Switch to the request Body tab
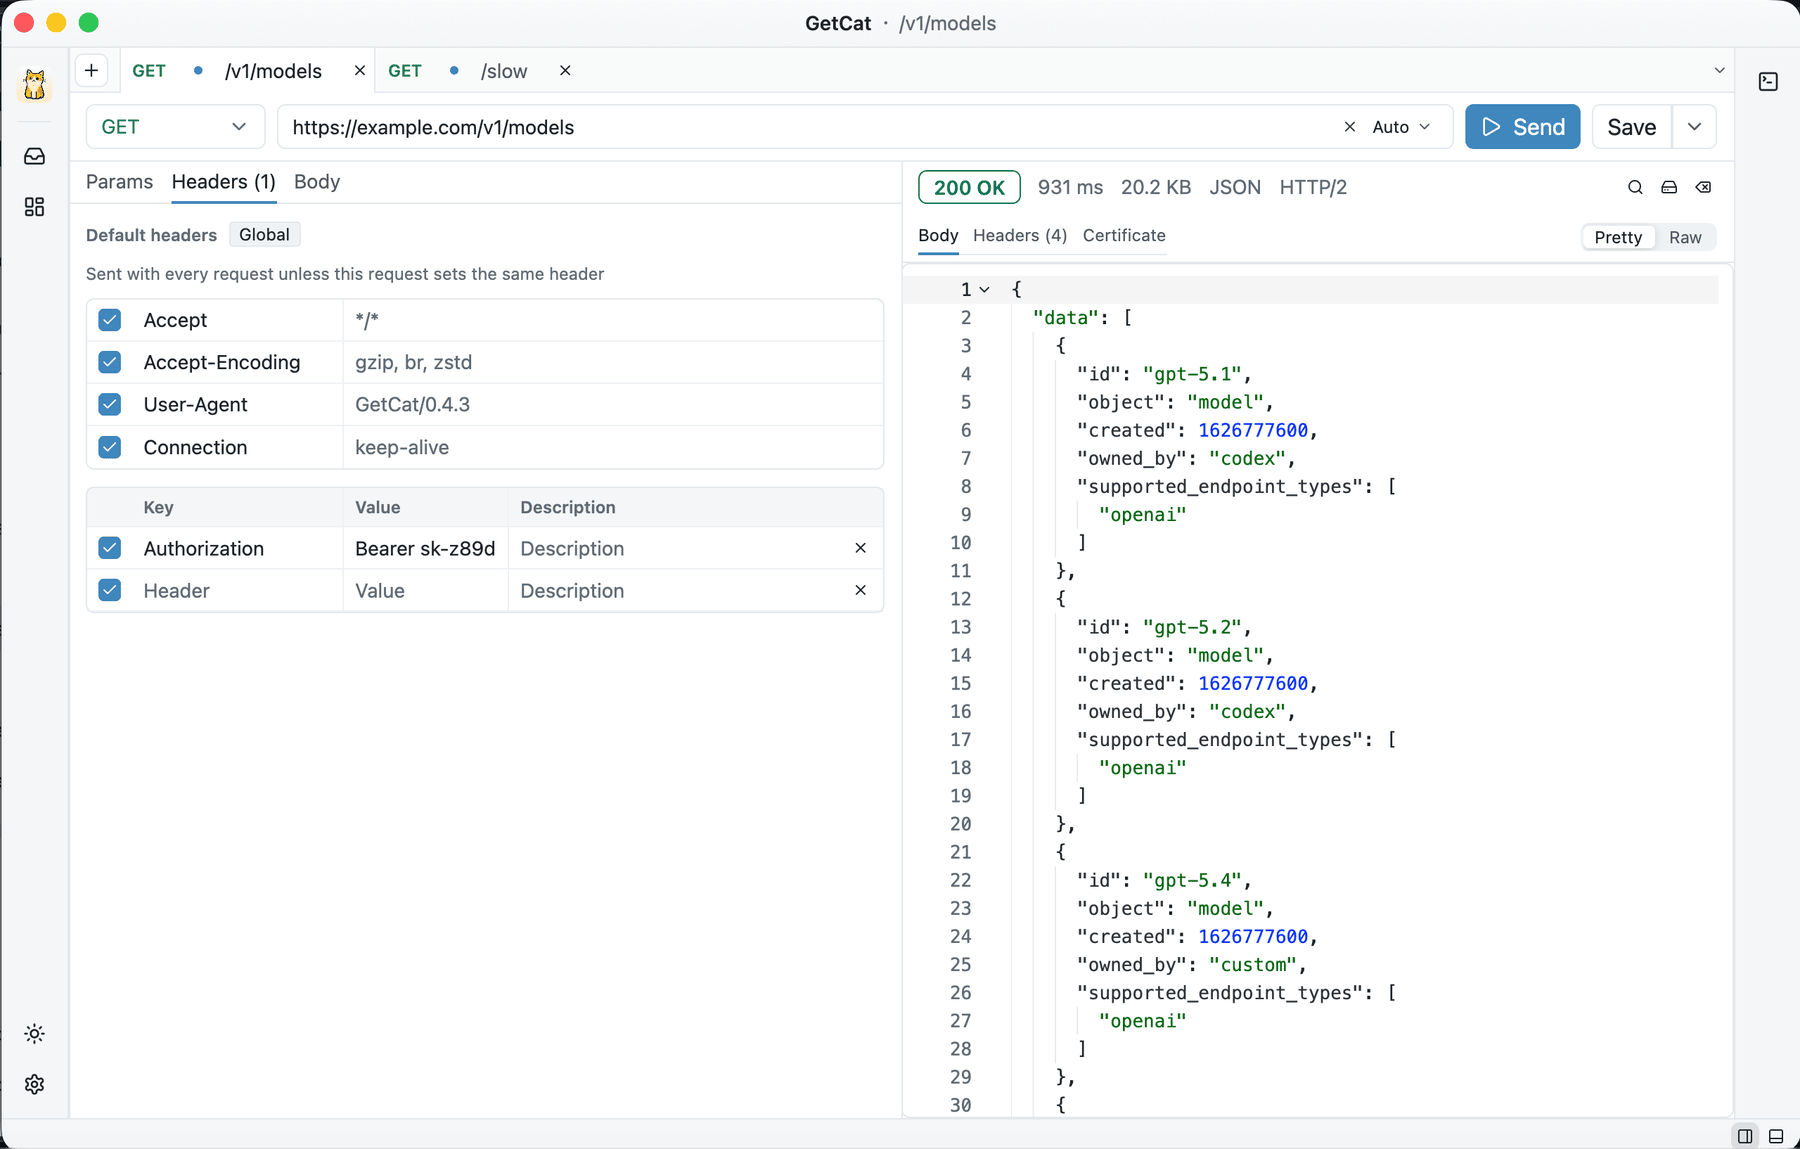This screenshot has height=1149, width=1800. click(317, 182)
